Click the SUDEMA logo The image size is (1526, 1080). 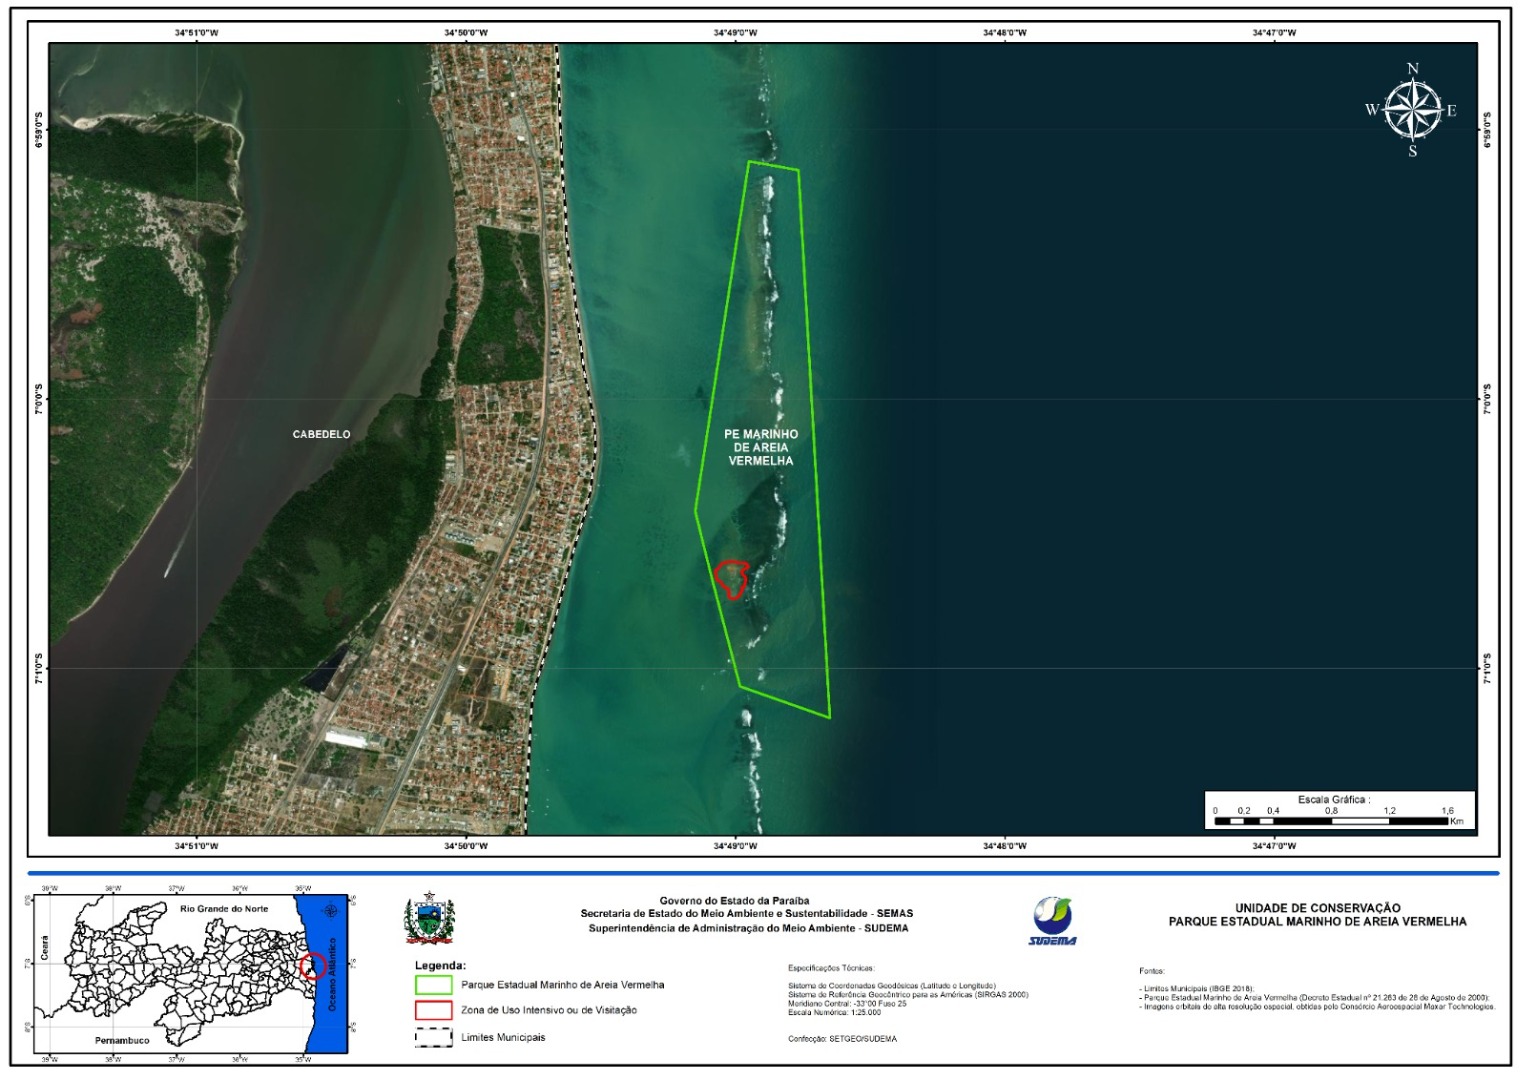click(1053, 920)
